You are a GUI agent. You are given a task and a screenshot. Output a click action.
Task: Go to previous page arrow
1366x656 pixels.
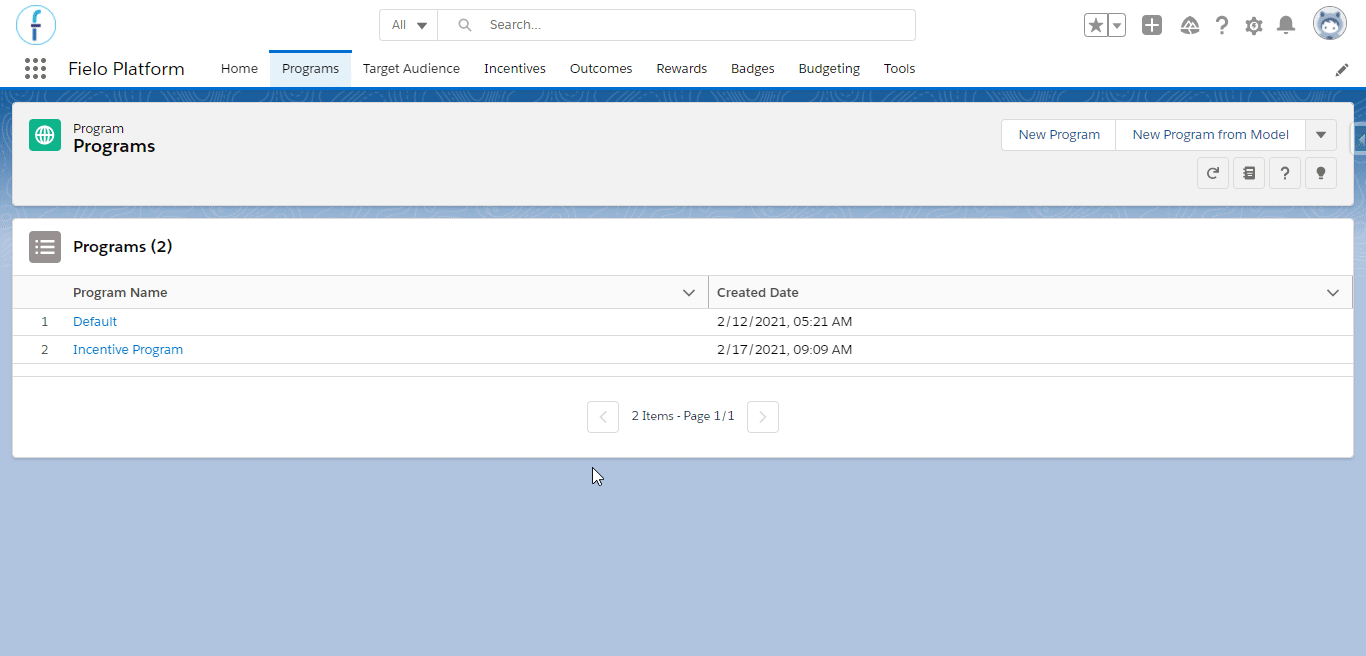coord(603,417)
